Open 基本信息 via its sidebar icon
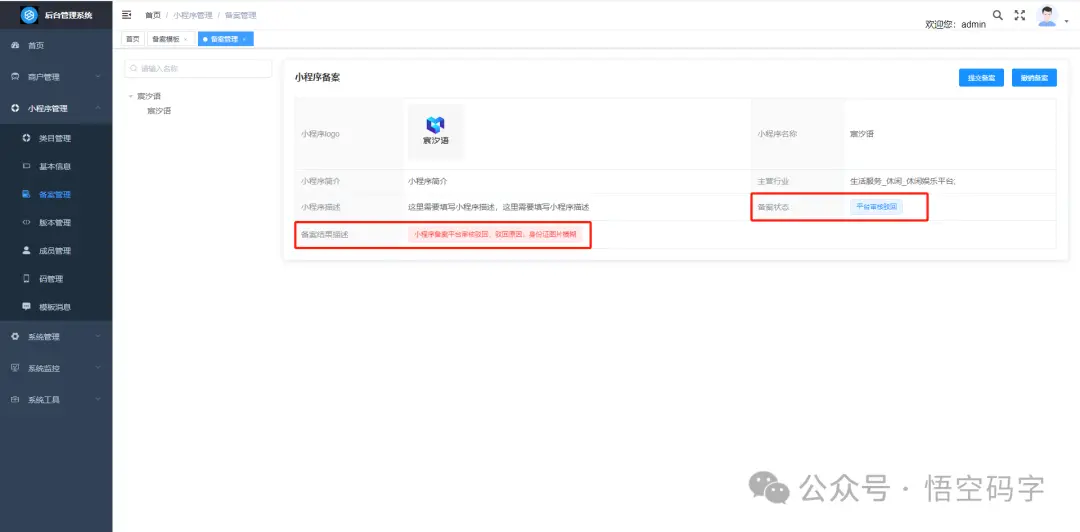 (26, 166)
